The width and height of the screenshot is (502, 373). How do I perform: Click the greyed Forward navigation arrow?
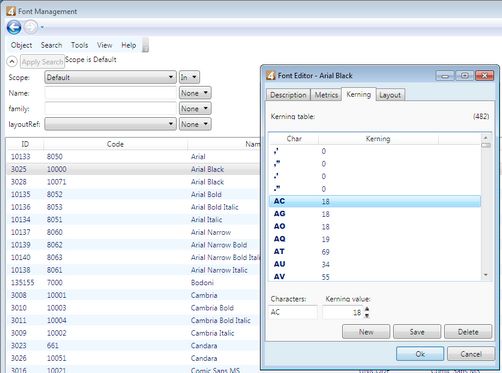tap(31, 27)
